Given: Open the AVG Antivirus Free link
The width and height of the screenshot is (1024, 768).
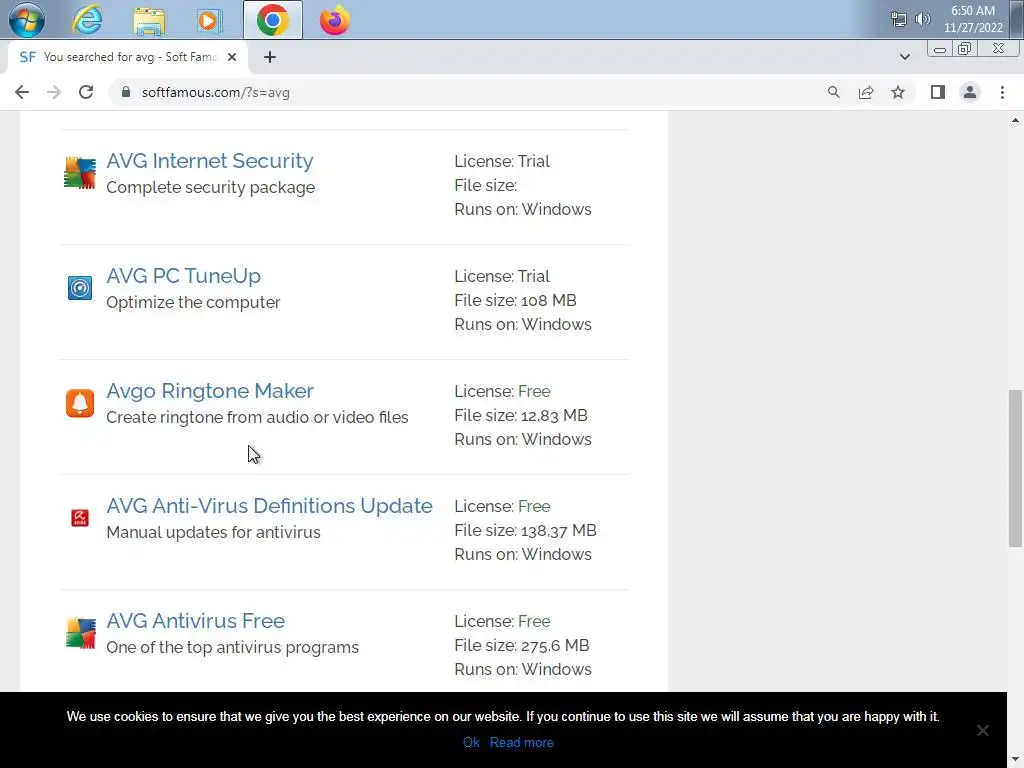Looking at the screenshot, I should coord(195,620).
